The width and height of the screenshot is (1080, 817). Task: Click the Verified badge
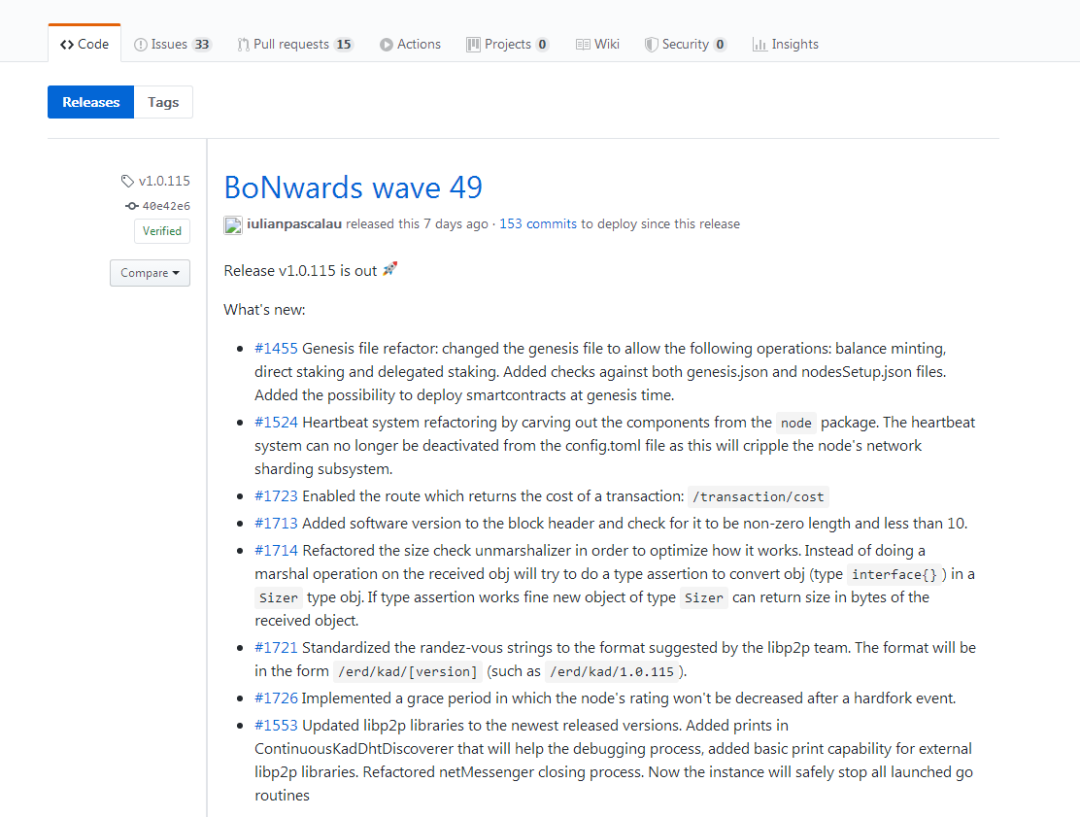point(162,231)
